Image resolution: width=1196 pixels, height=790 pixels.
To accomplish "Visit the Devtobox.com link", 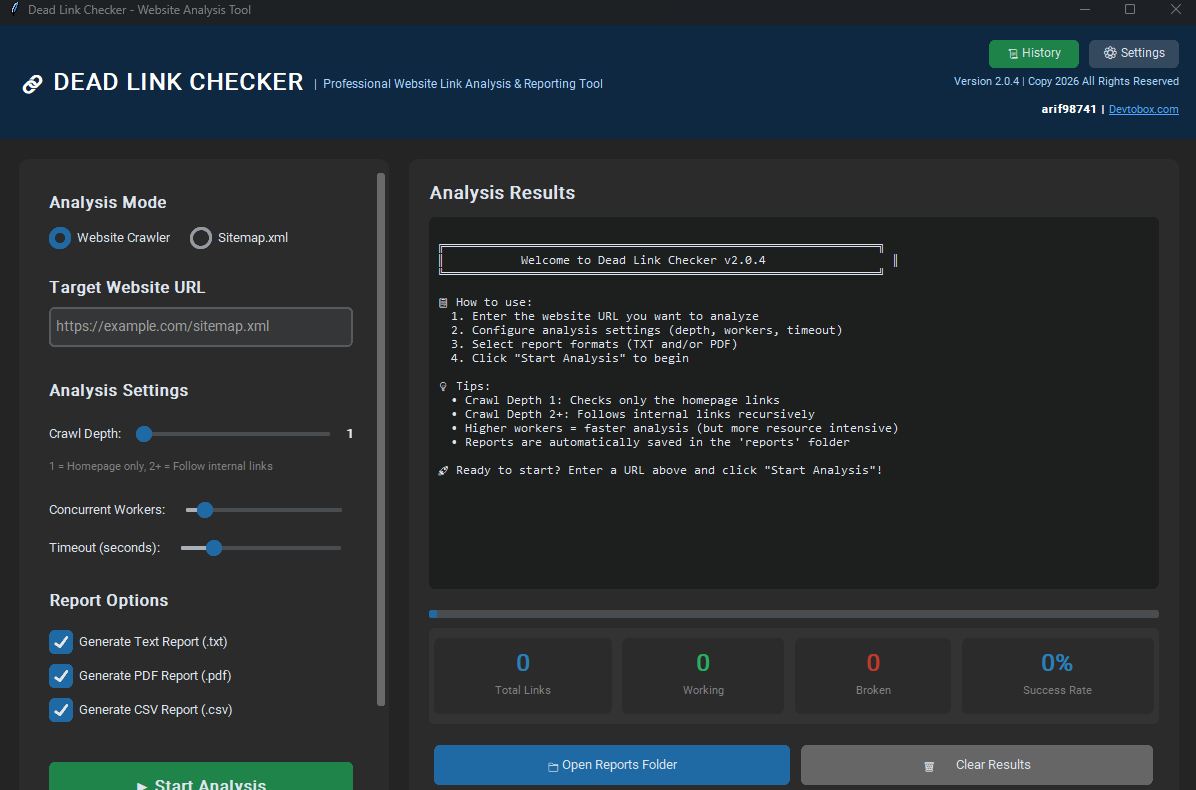I will click(1143, 109).
